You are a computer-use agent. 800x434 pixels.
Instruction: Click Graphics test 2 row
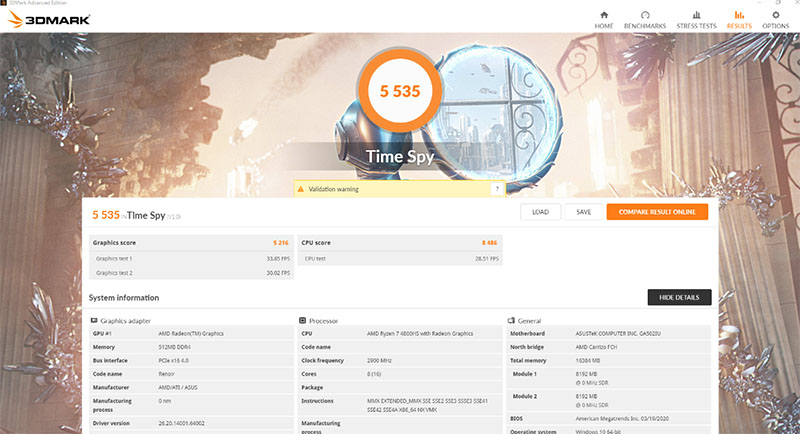(191, 273)
